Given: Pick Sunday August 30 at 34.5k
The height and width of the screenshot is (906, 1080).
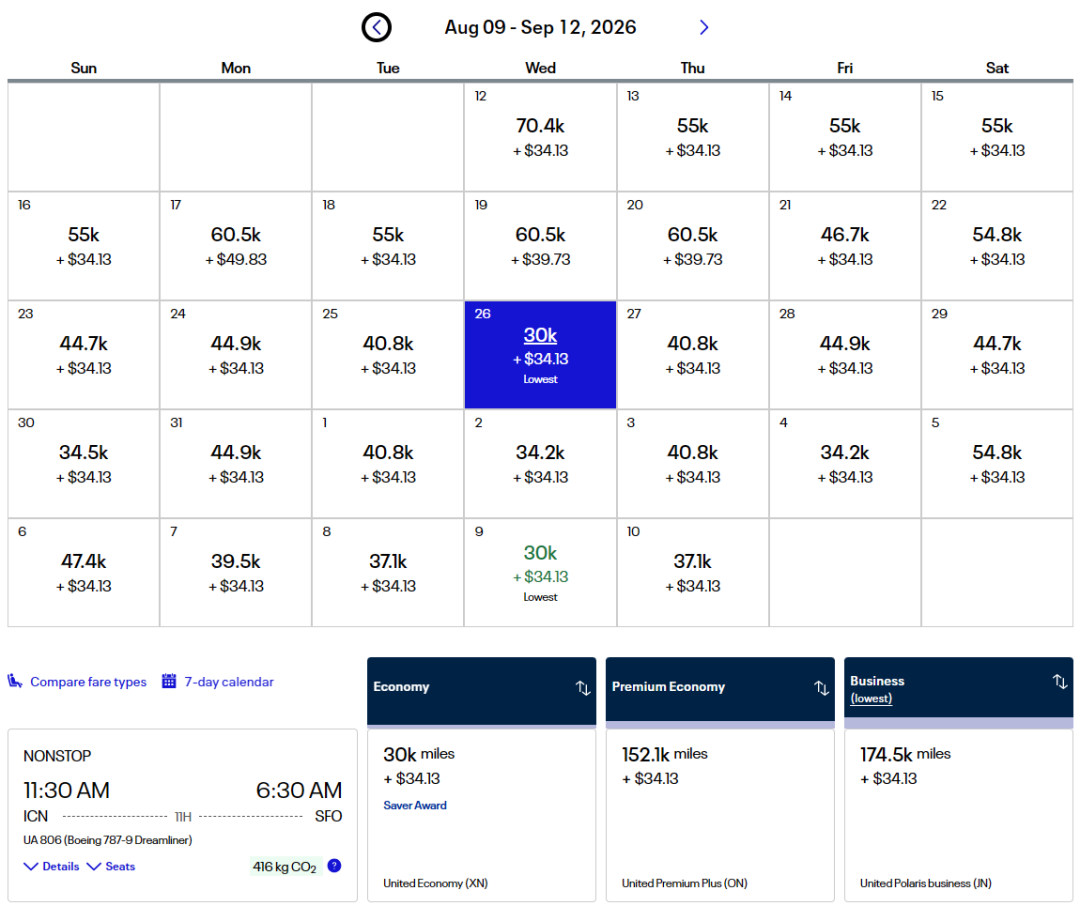Looking at the screenshot, I should [84, 463].
